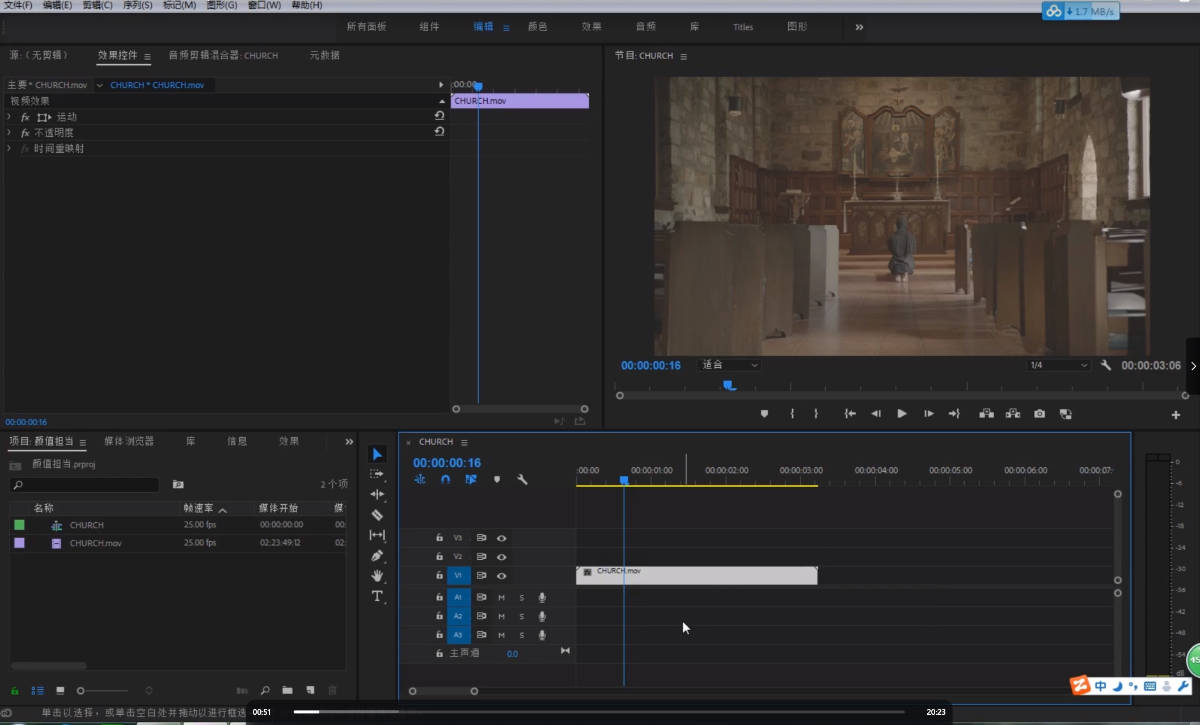Select the Type tool
The height and width of the screenshot is (725, 1200).
[x=377, y=597]
